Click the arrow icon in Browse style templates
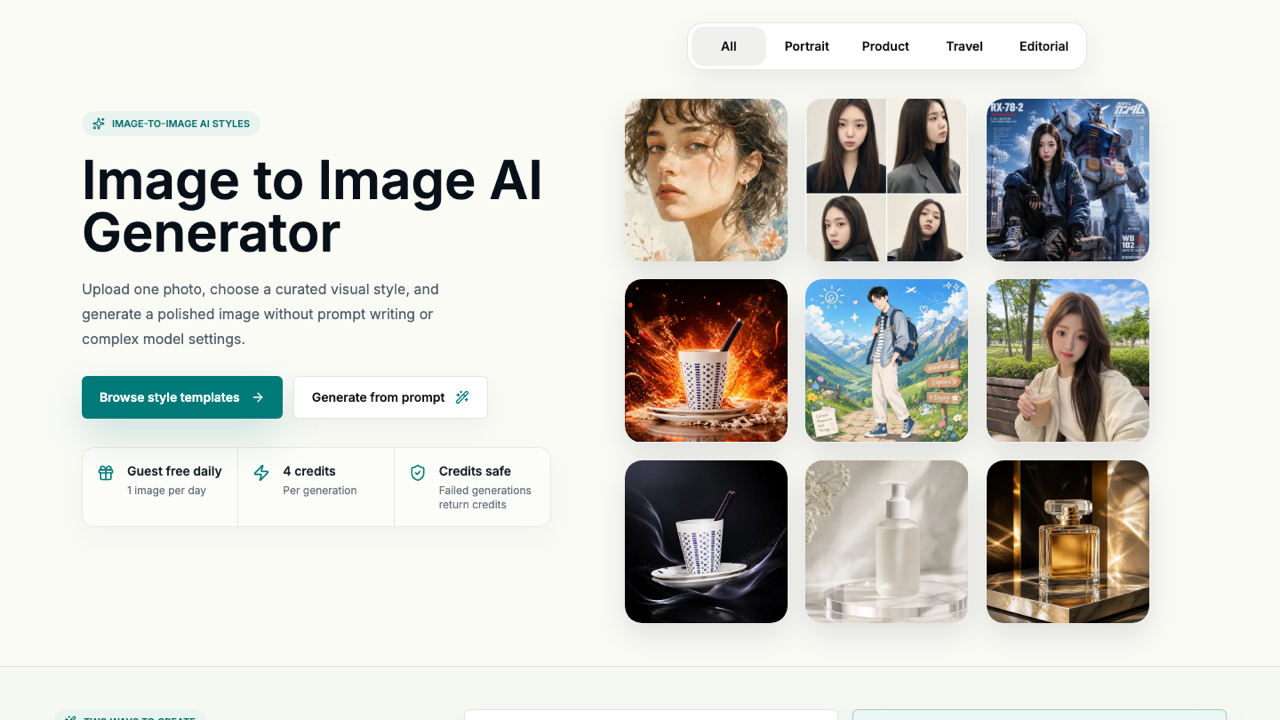The width and height of the screenshot is (1280, 720). pos(258,397)
